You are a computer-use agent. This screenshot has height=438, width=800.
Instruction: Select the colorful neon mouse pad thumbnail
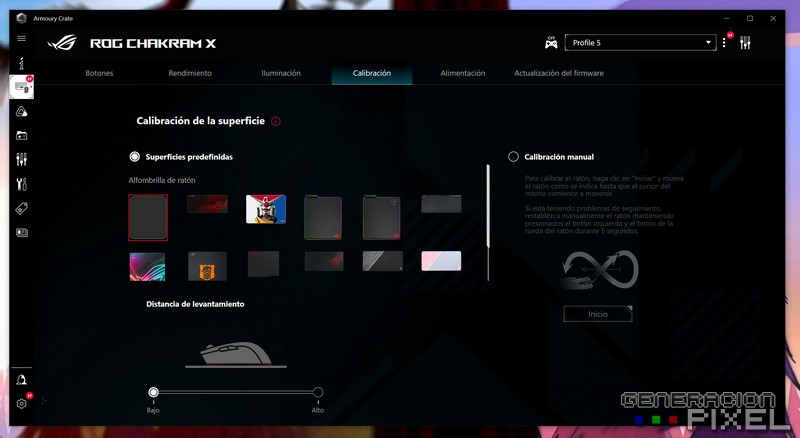147,266
